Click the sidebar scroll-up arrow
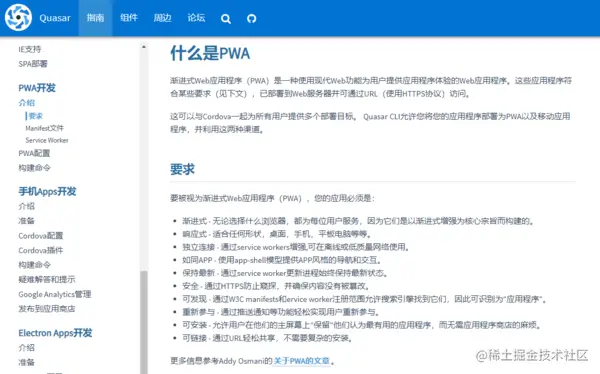 tap(144, 47)
